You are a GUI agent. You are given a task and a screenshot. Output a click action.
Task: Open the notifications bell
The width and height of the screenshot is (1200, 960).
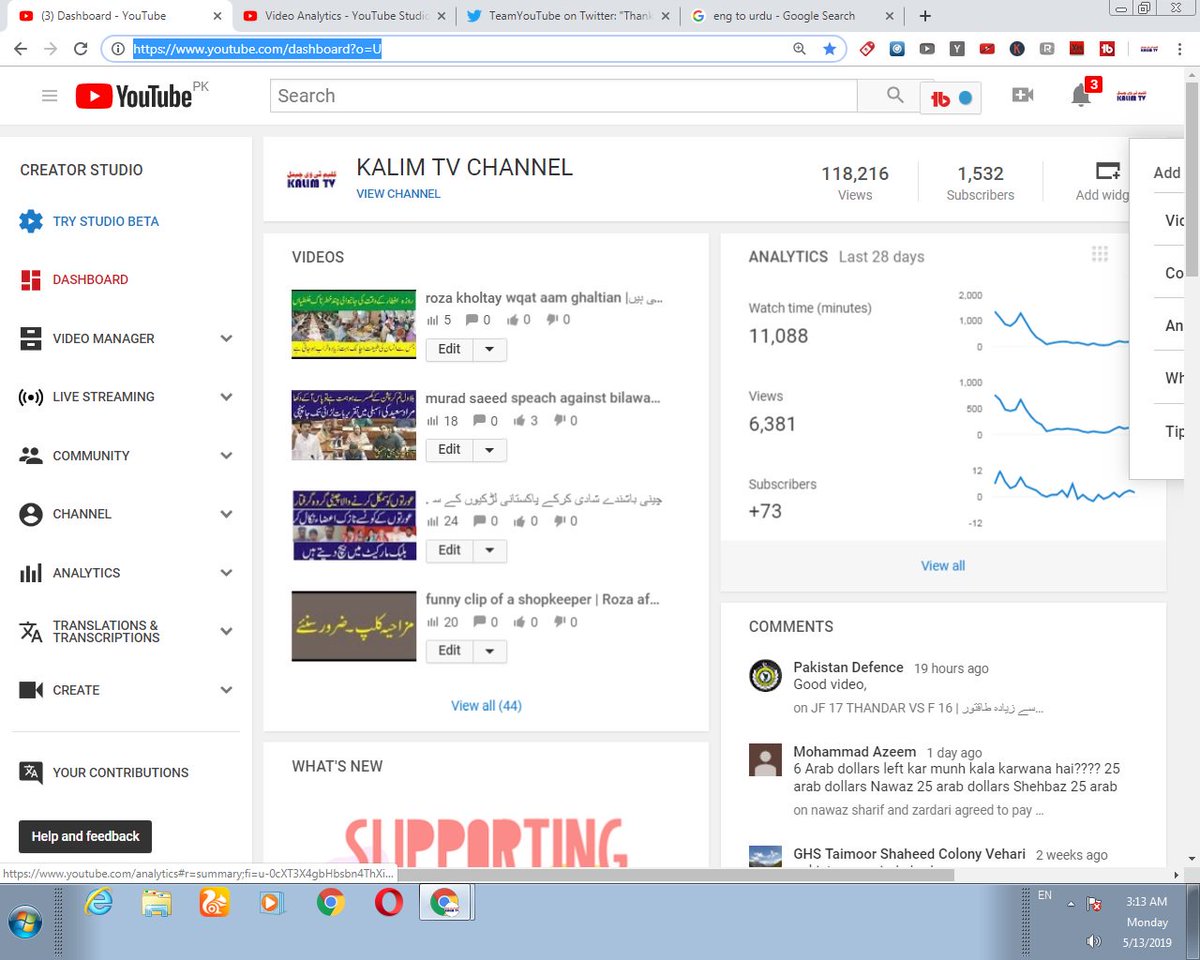pos(1080,96)
